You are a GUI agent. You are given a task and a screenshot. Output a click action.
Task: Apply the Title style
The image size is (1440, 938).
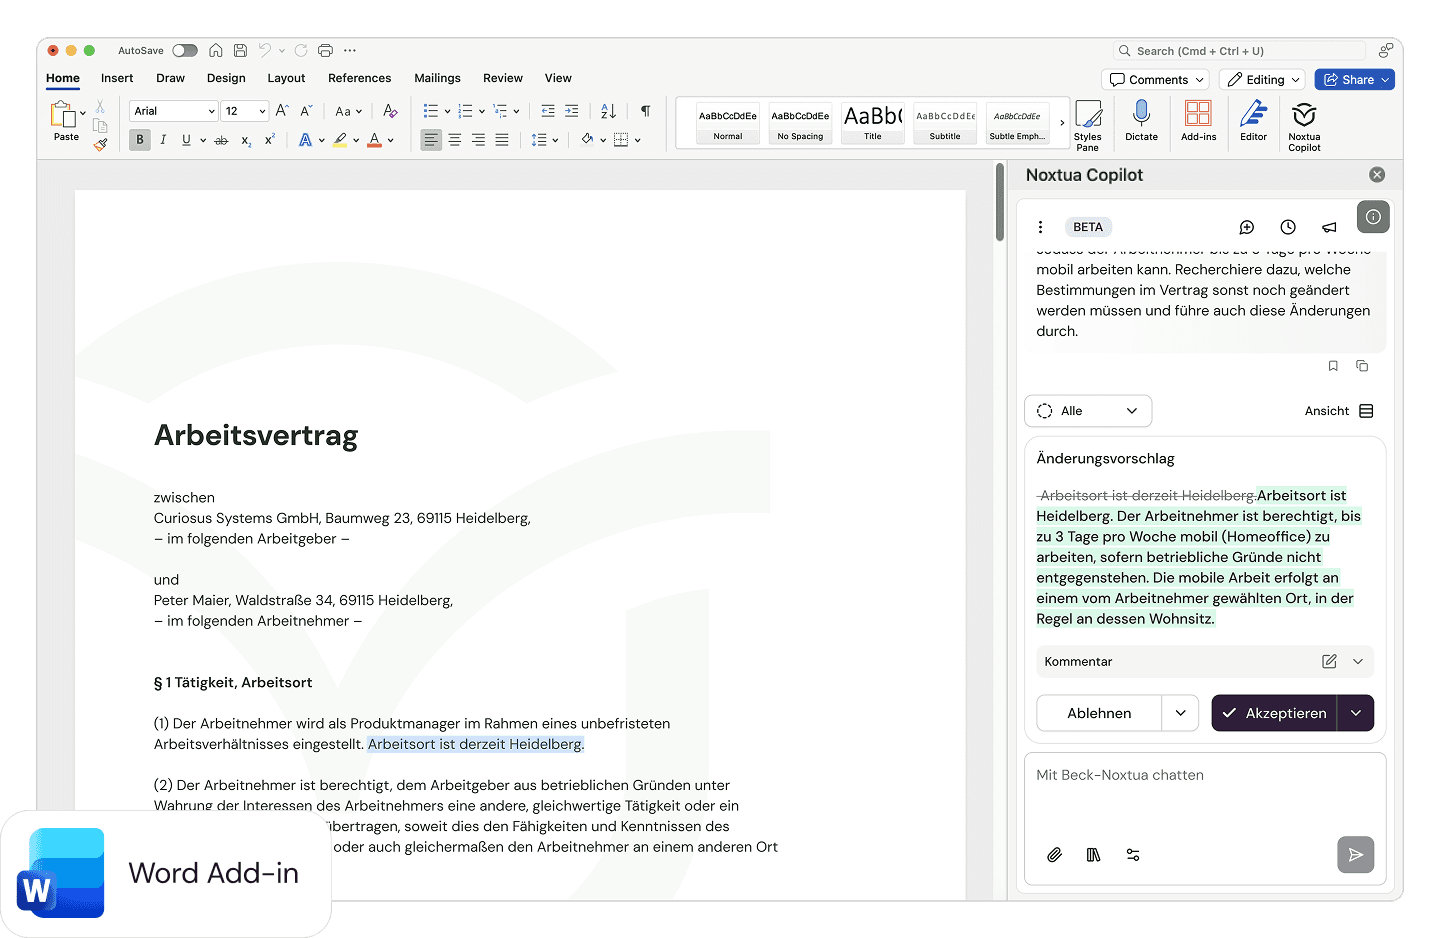(x=873, y=124)
